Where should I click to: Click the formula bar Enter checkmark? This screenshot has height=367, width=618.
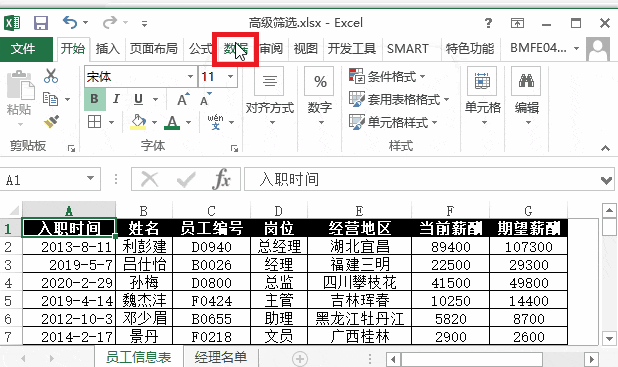186,179
